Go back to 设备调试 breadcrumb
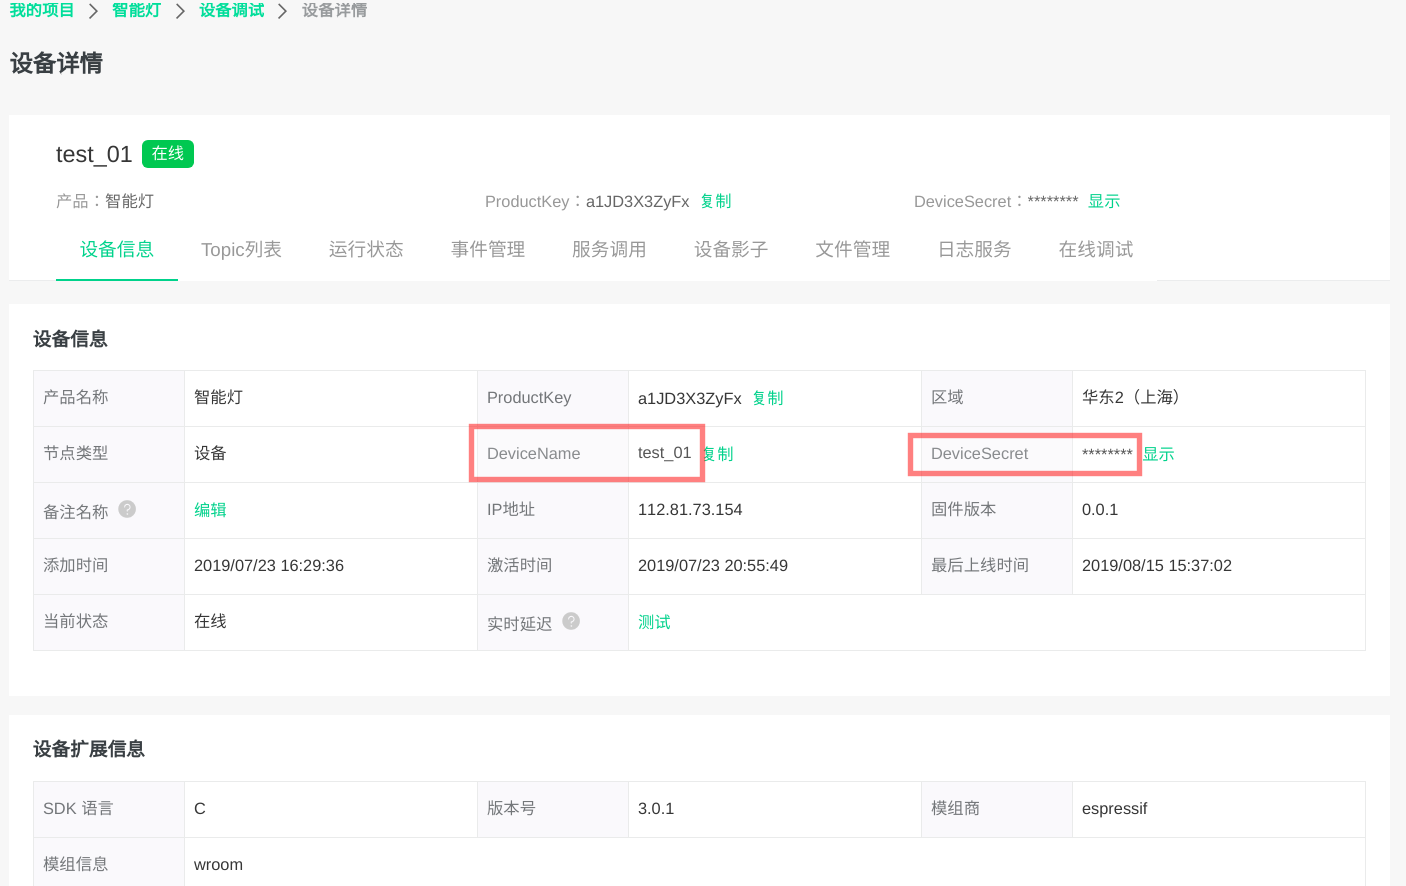The width and height of the screenshot is (1406, 886). tap(232, 10)
